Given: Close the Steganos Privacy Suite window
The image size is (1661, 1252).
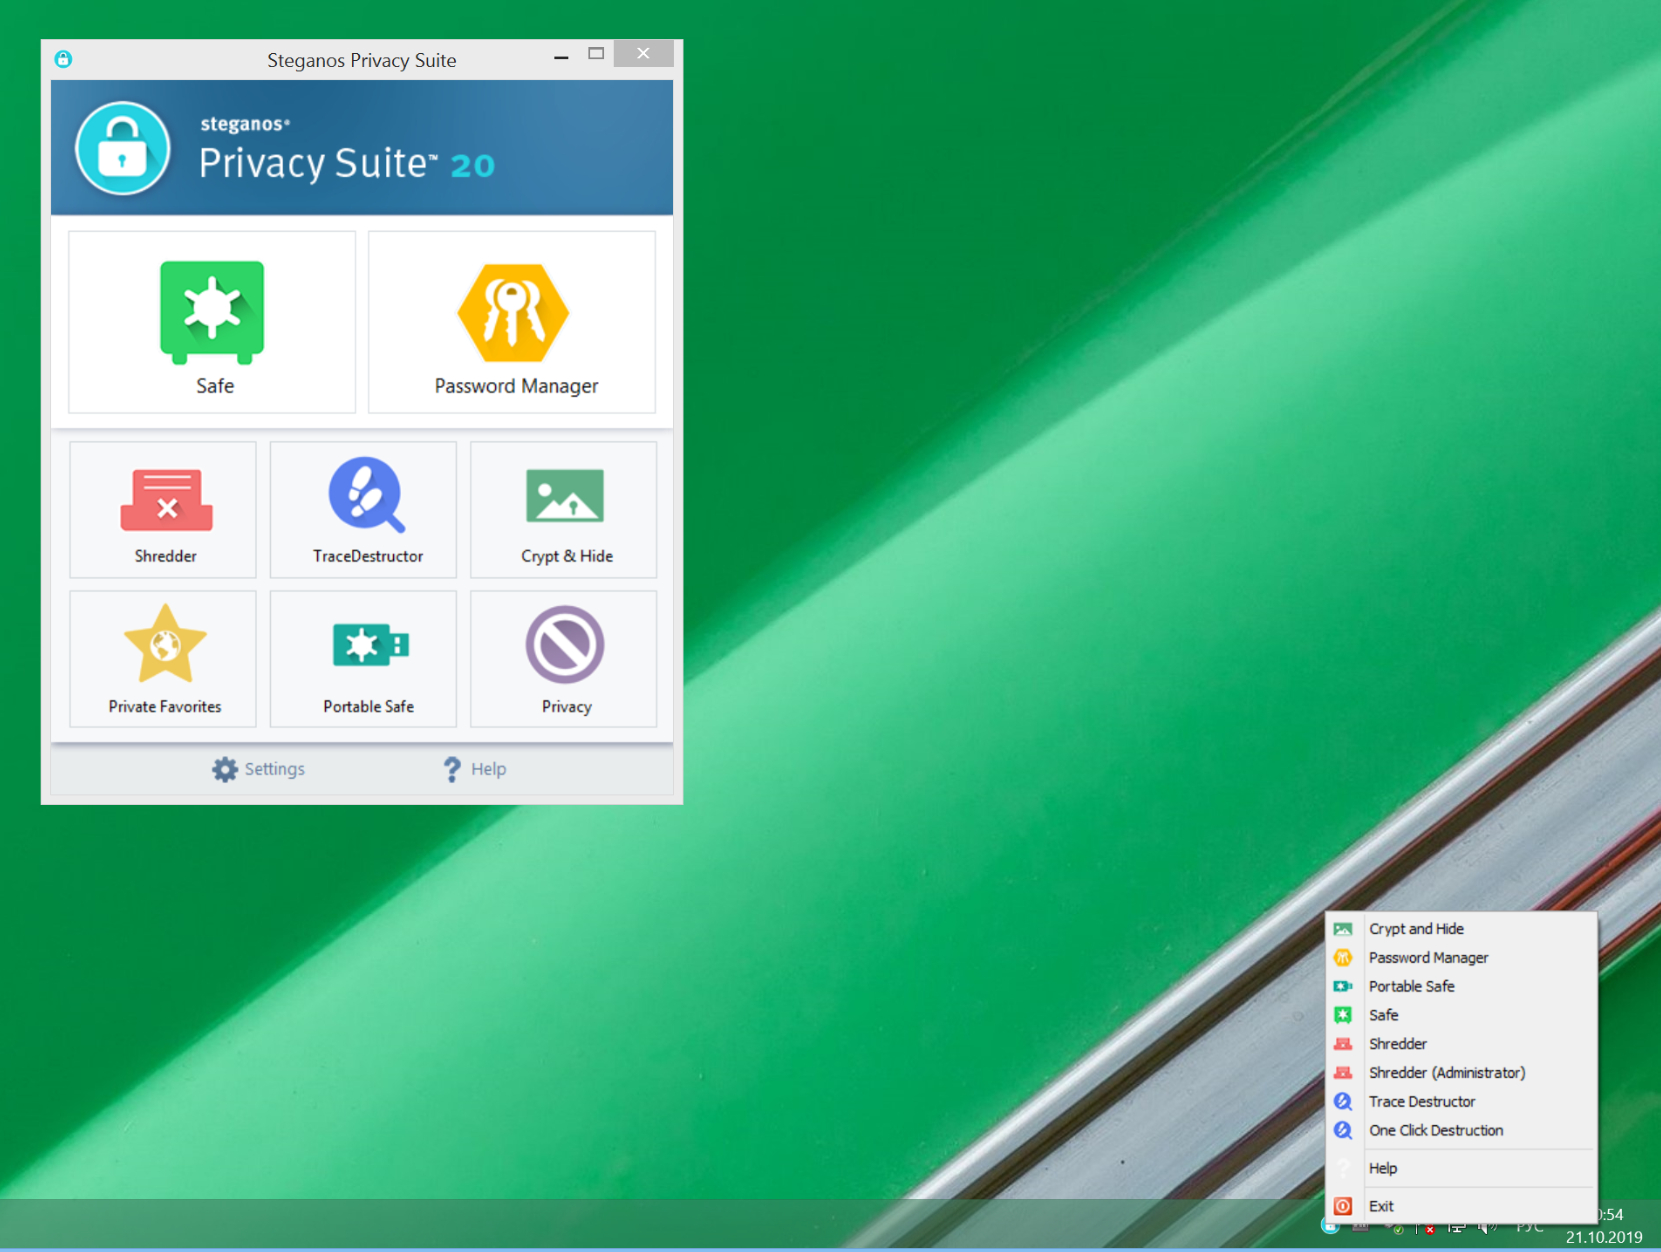Looking at the screenshot, I should 643,54.
